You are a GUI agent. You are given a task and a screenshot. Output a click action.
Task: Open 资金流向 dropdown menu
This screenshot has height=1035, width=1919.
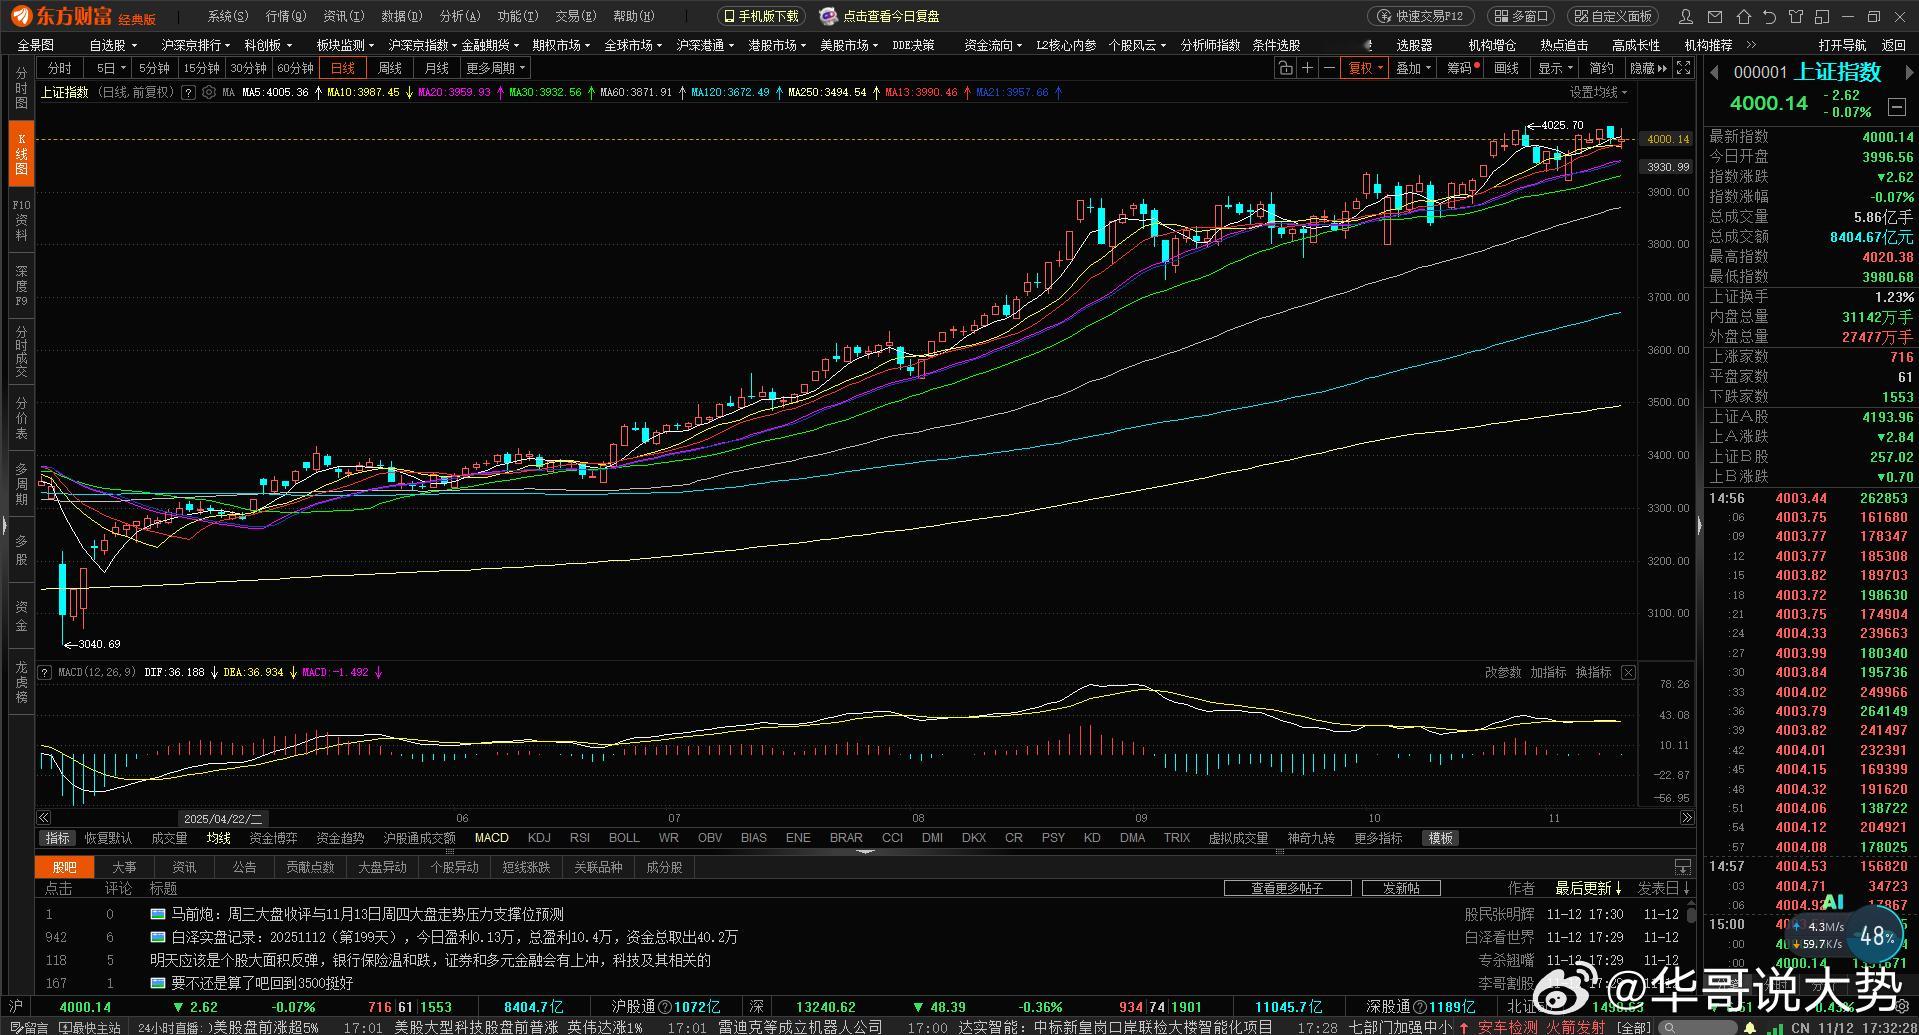point(992,45)
